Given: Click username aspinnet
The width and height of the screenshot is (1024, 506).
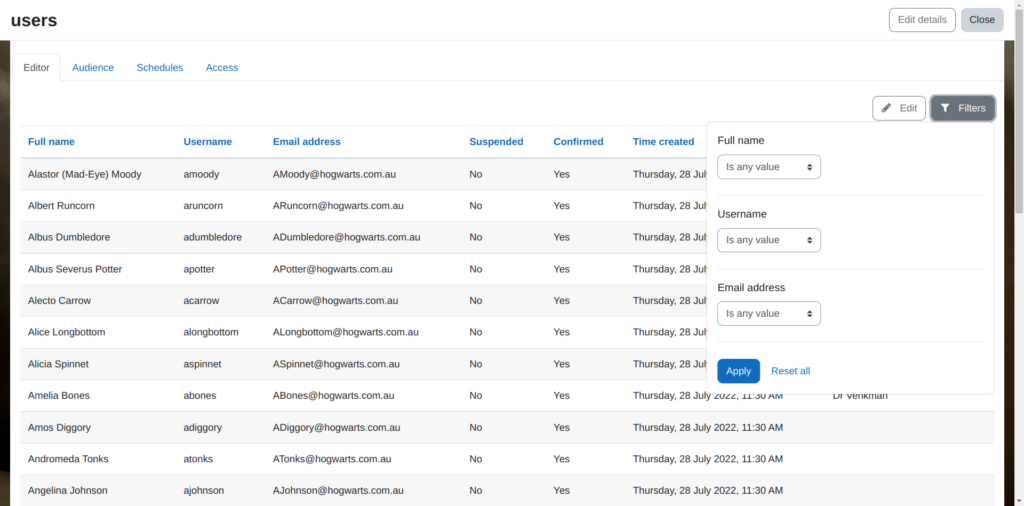Looking at the screenshot, I should pos(202,364).
